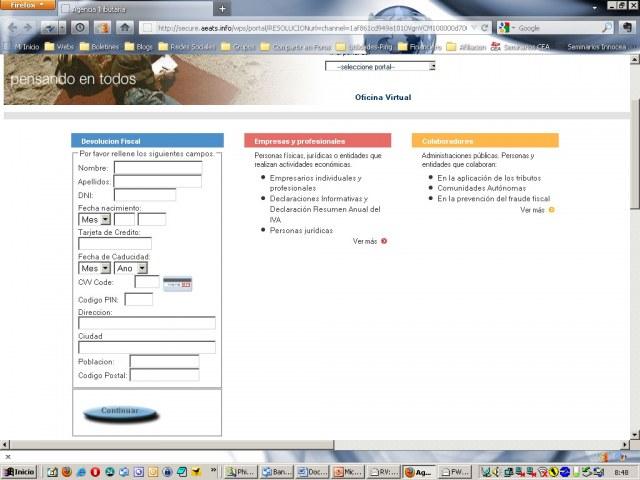Click the Nombre text field
640x480 pixels.
point(157,168)
